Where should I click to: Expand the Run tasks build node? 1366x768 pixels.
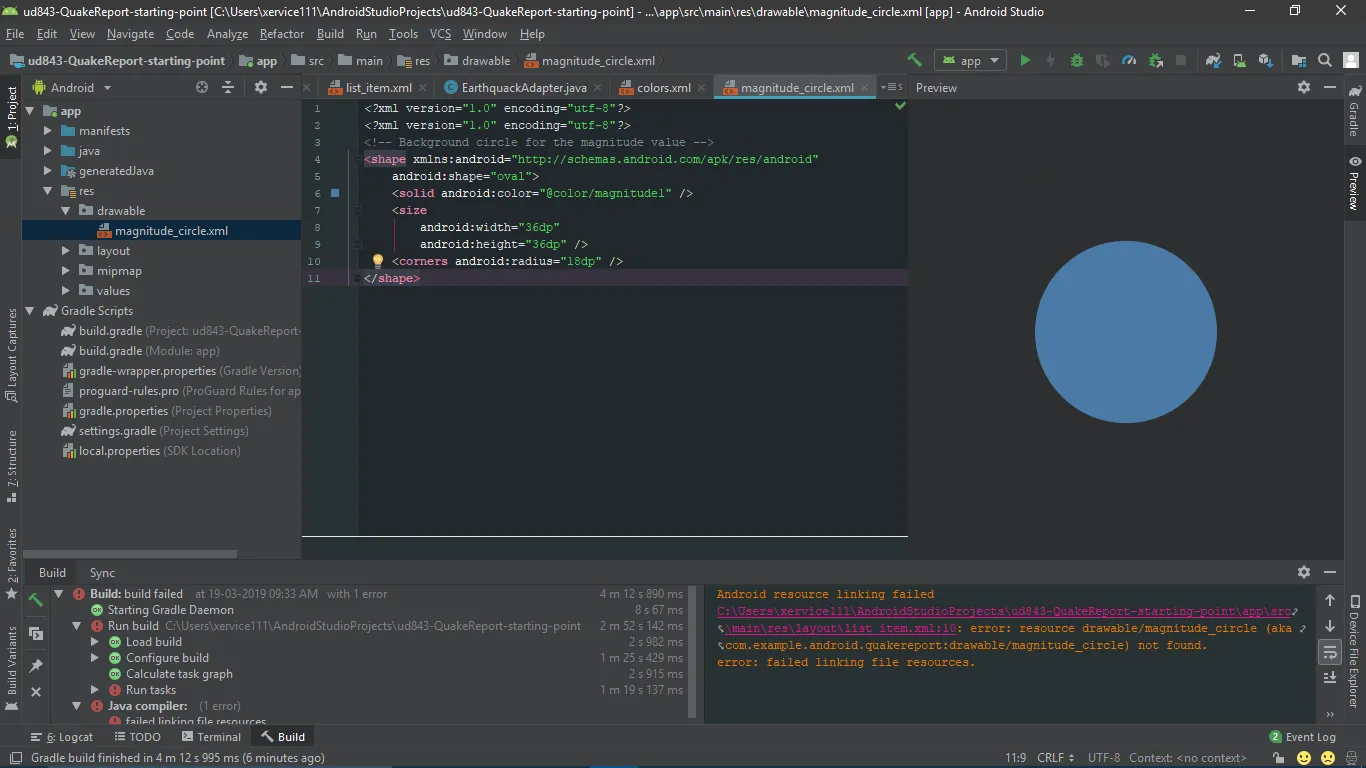[x=95, y=690]
